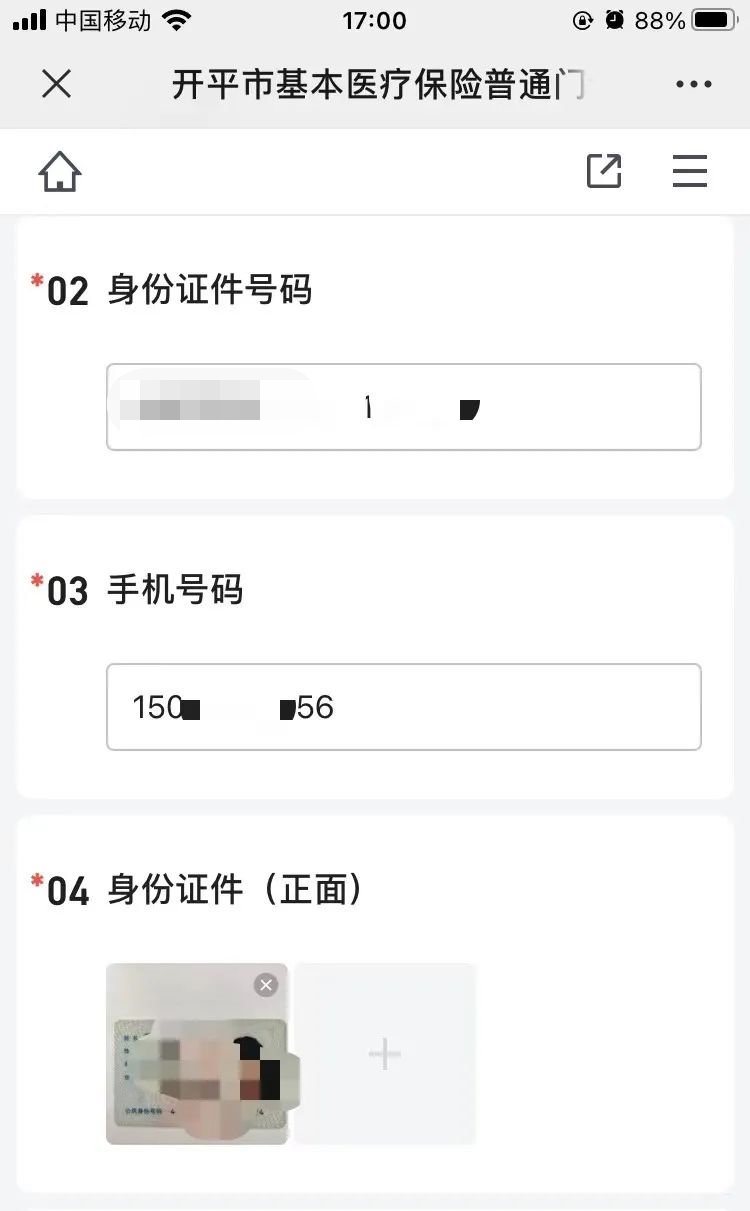This screenshot has height=1211, width=750.
Task: Open the three-dot more options menu
Action: (693, 85)
